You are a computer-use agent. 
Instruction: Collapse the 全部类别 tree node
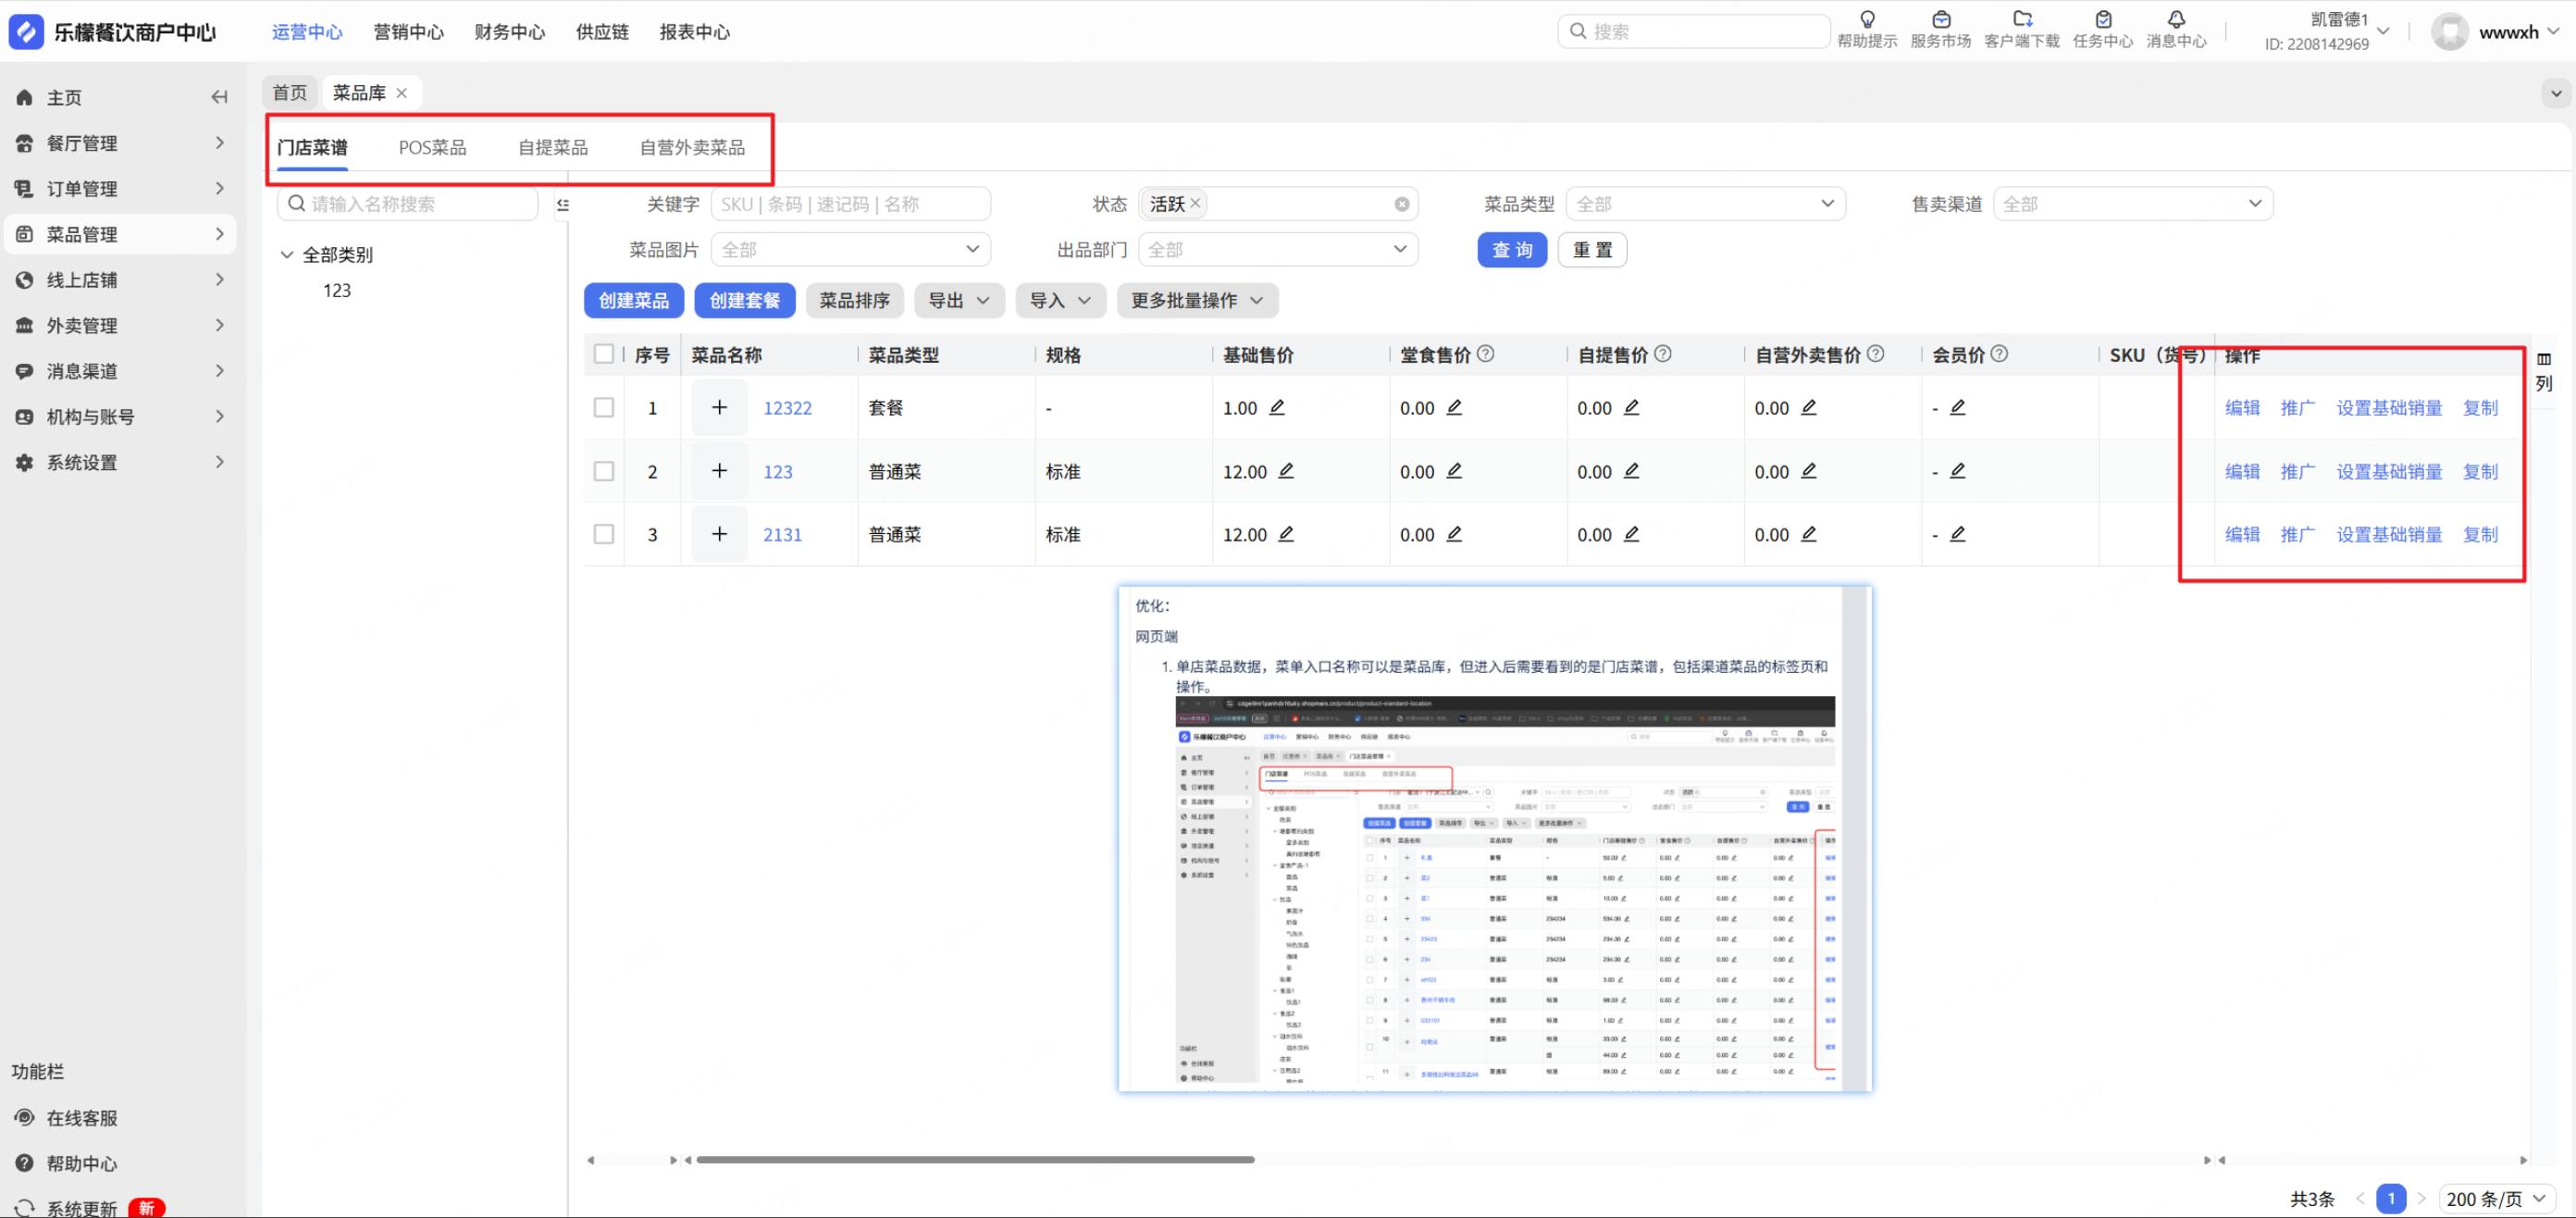point(287,255)
